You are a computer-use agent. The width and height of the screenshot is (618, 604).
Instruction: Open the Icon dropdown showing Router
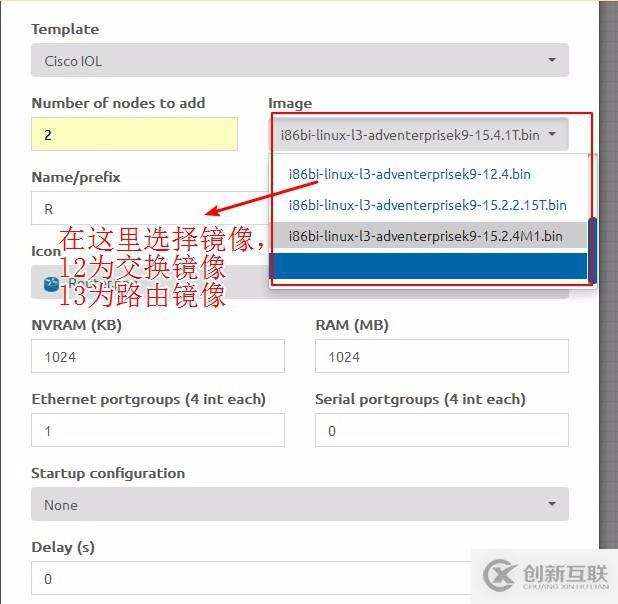tap(300, 282)
